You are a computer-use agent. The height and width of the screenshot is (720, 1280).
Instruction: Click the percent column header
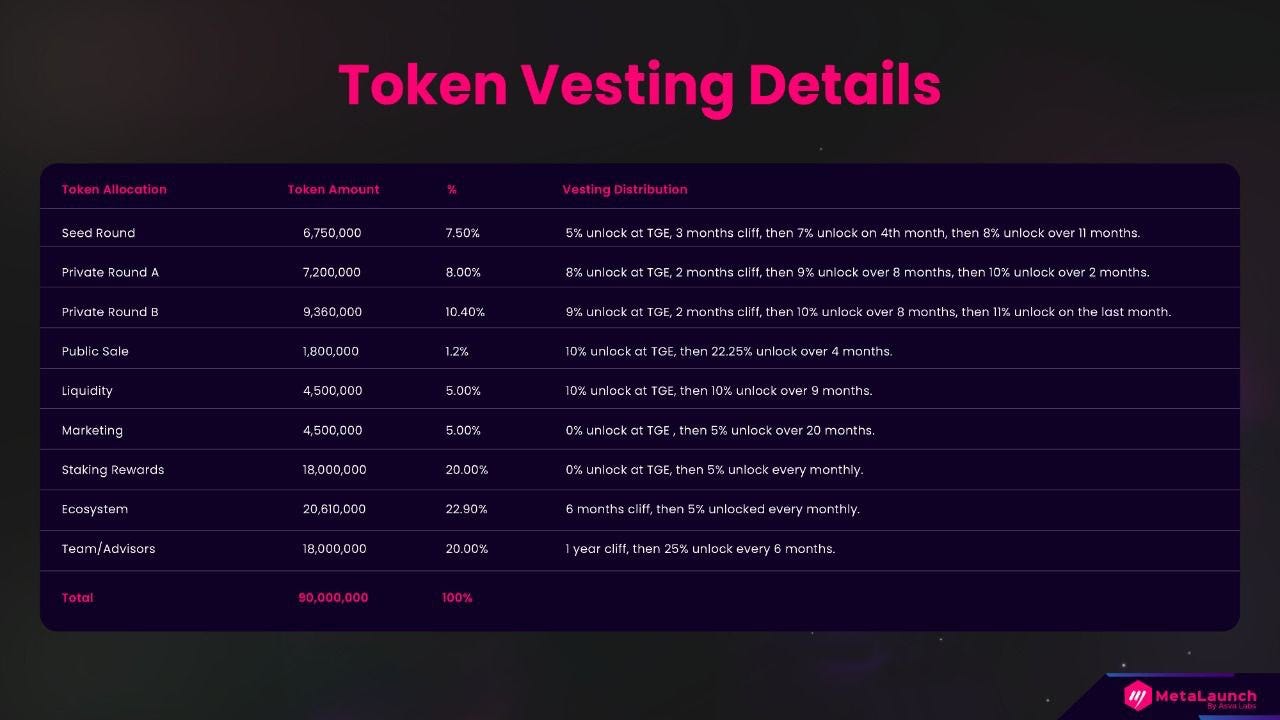pos(452,189)
